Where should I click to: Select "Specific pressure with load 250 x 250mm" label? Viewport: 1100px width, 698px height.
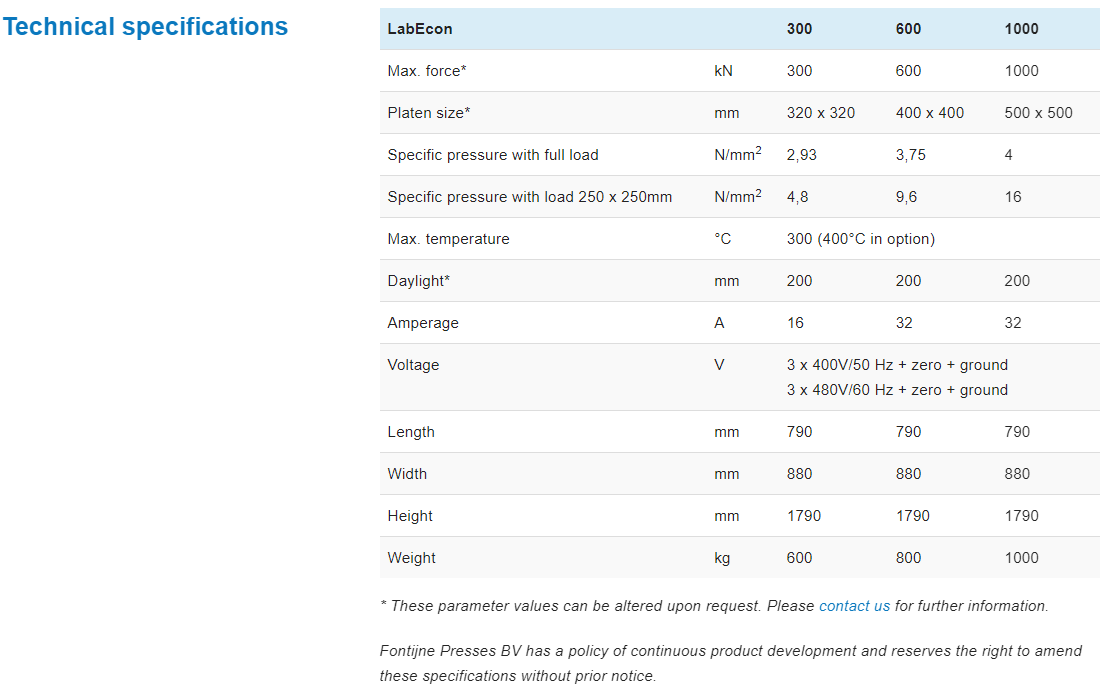(530, 197)
